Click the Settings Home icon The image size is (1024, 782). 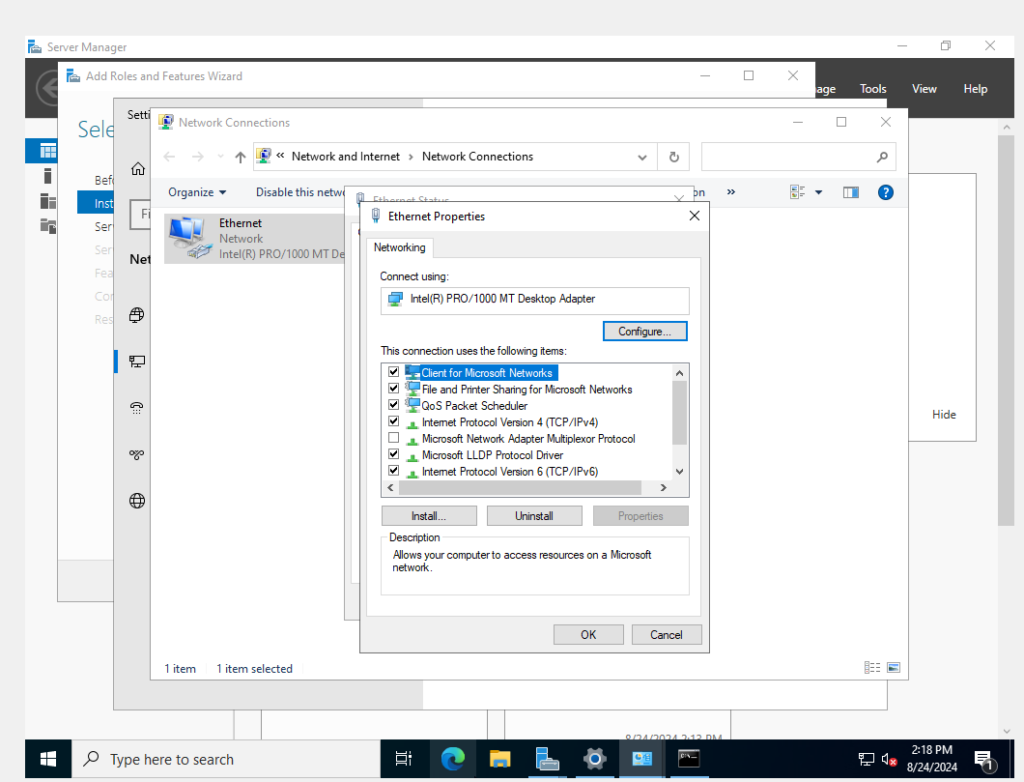point(138,169)
